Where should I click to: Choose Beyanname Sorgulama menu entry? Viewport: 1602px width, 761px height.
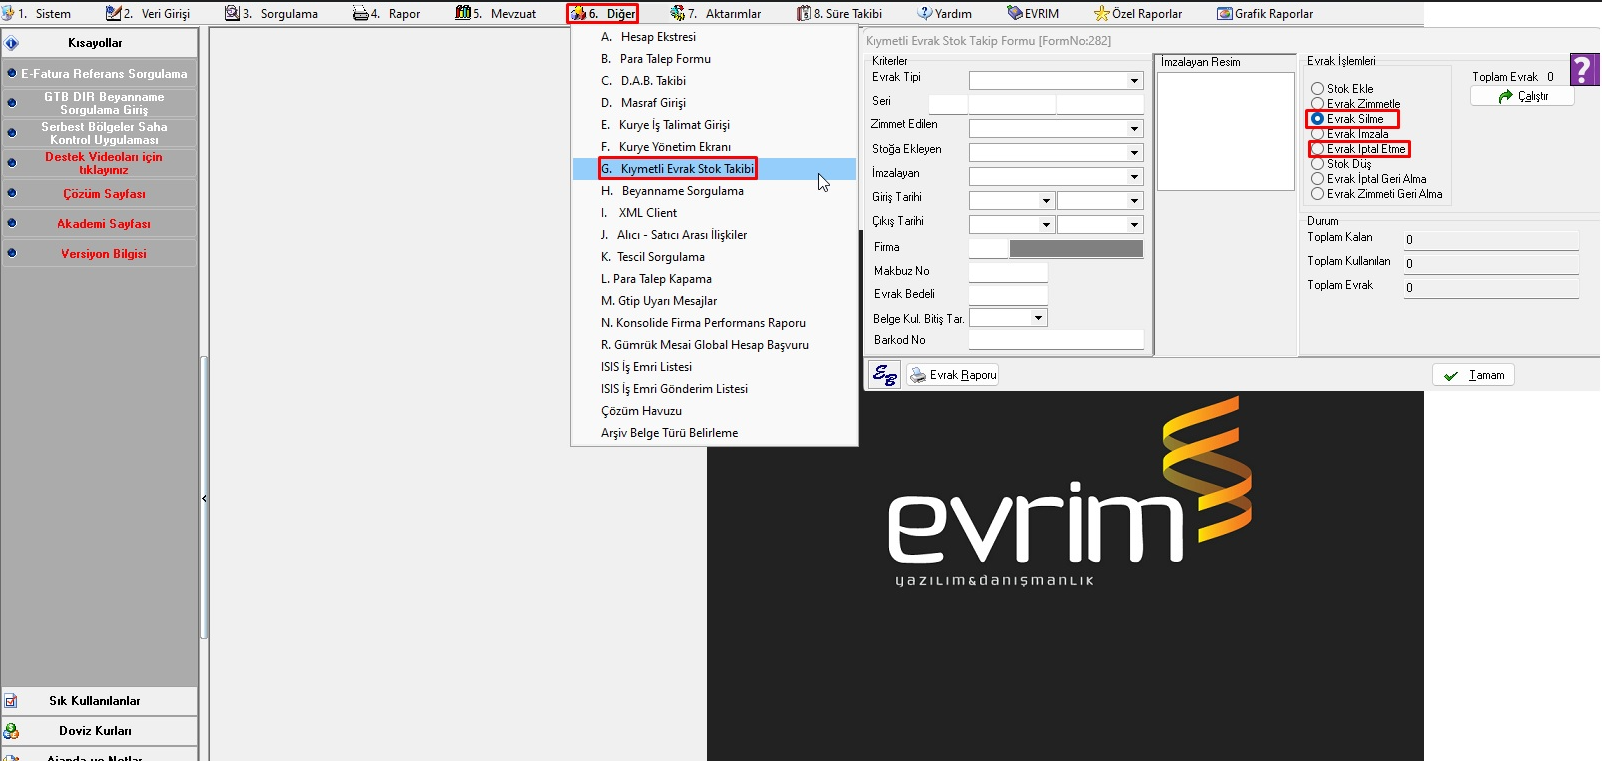[x=714, y=191]
